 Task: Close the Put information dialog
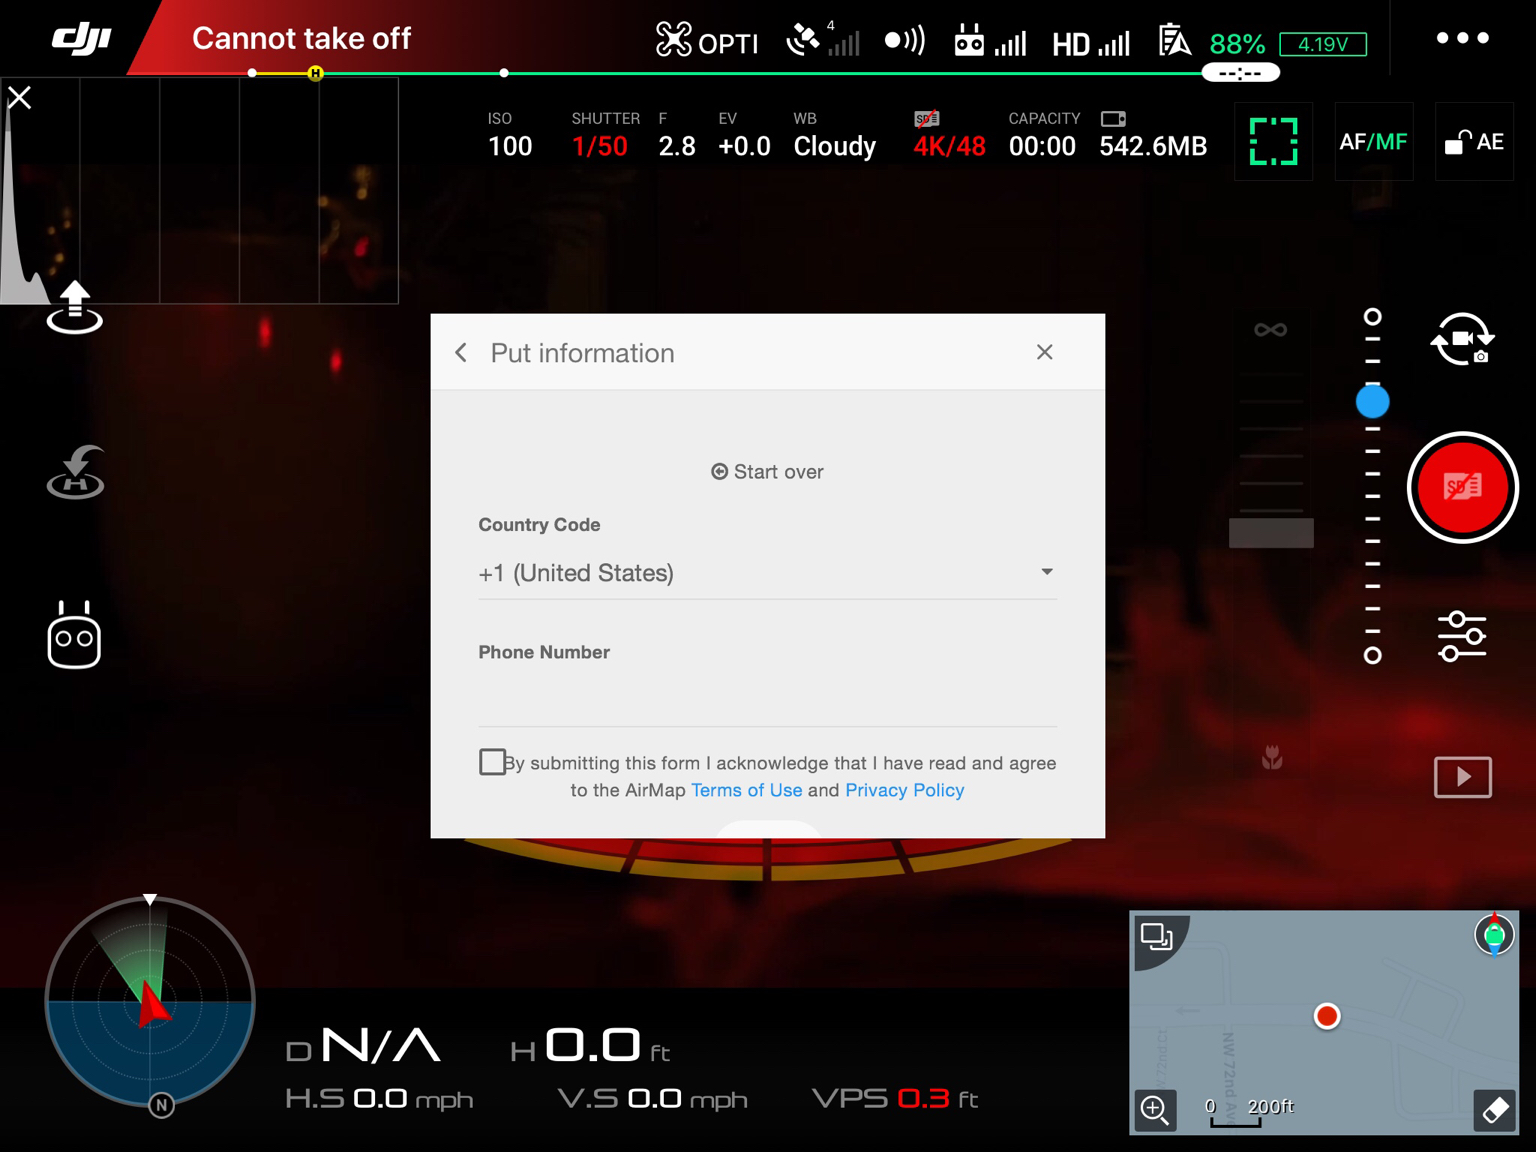[1044, 352]
